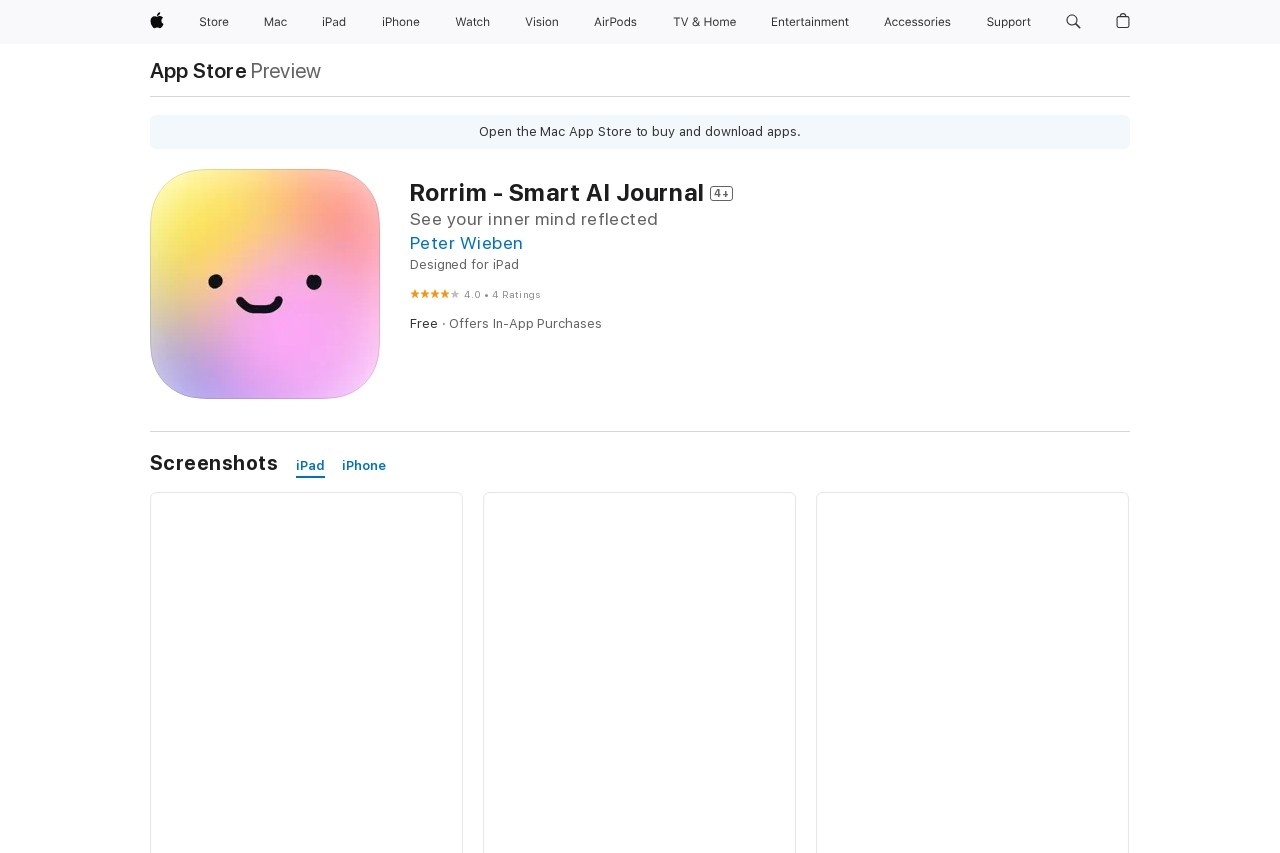Click 'See your inner mind reflected' subtitle
Screen dimensions: 1280x853
534,219
